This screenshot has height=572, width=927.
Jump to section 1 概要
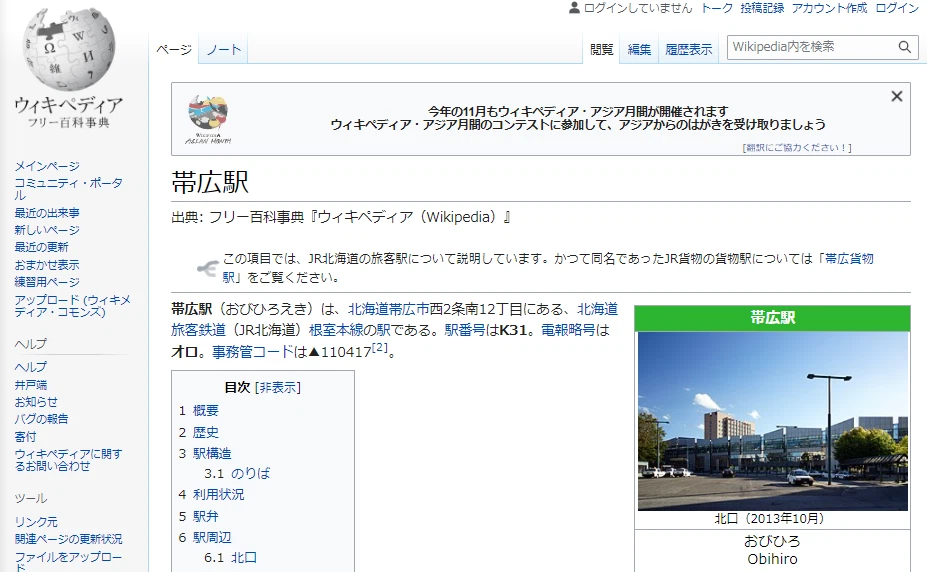coord(205,411)
